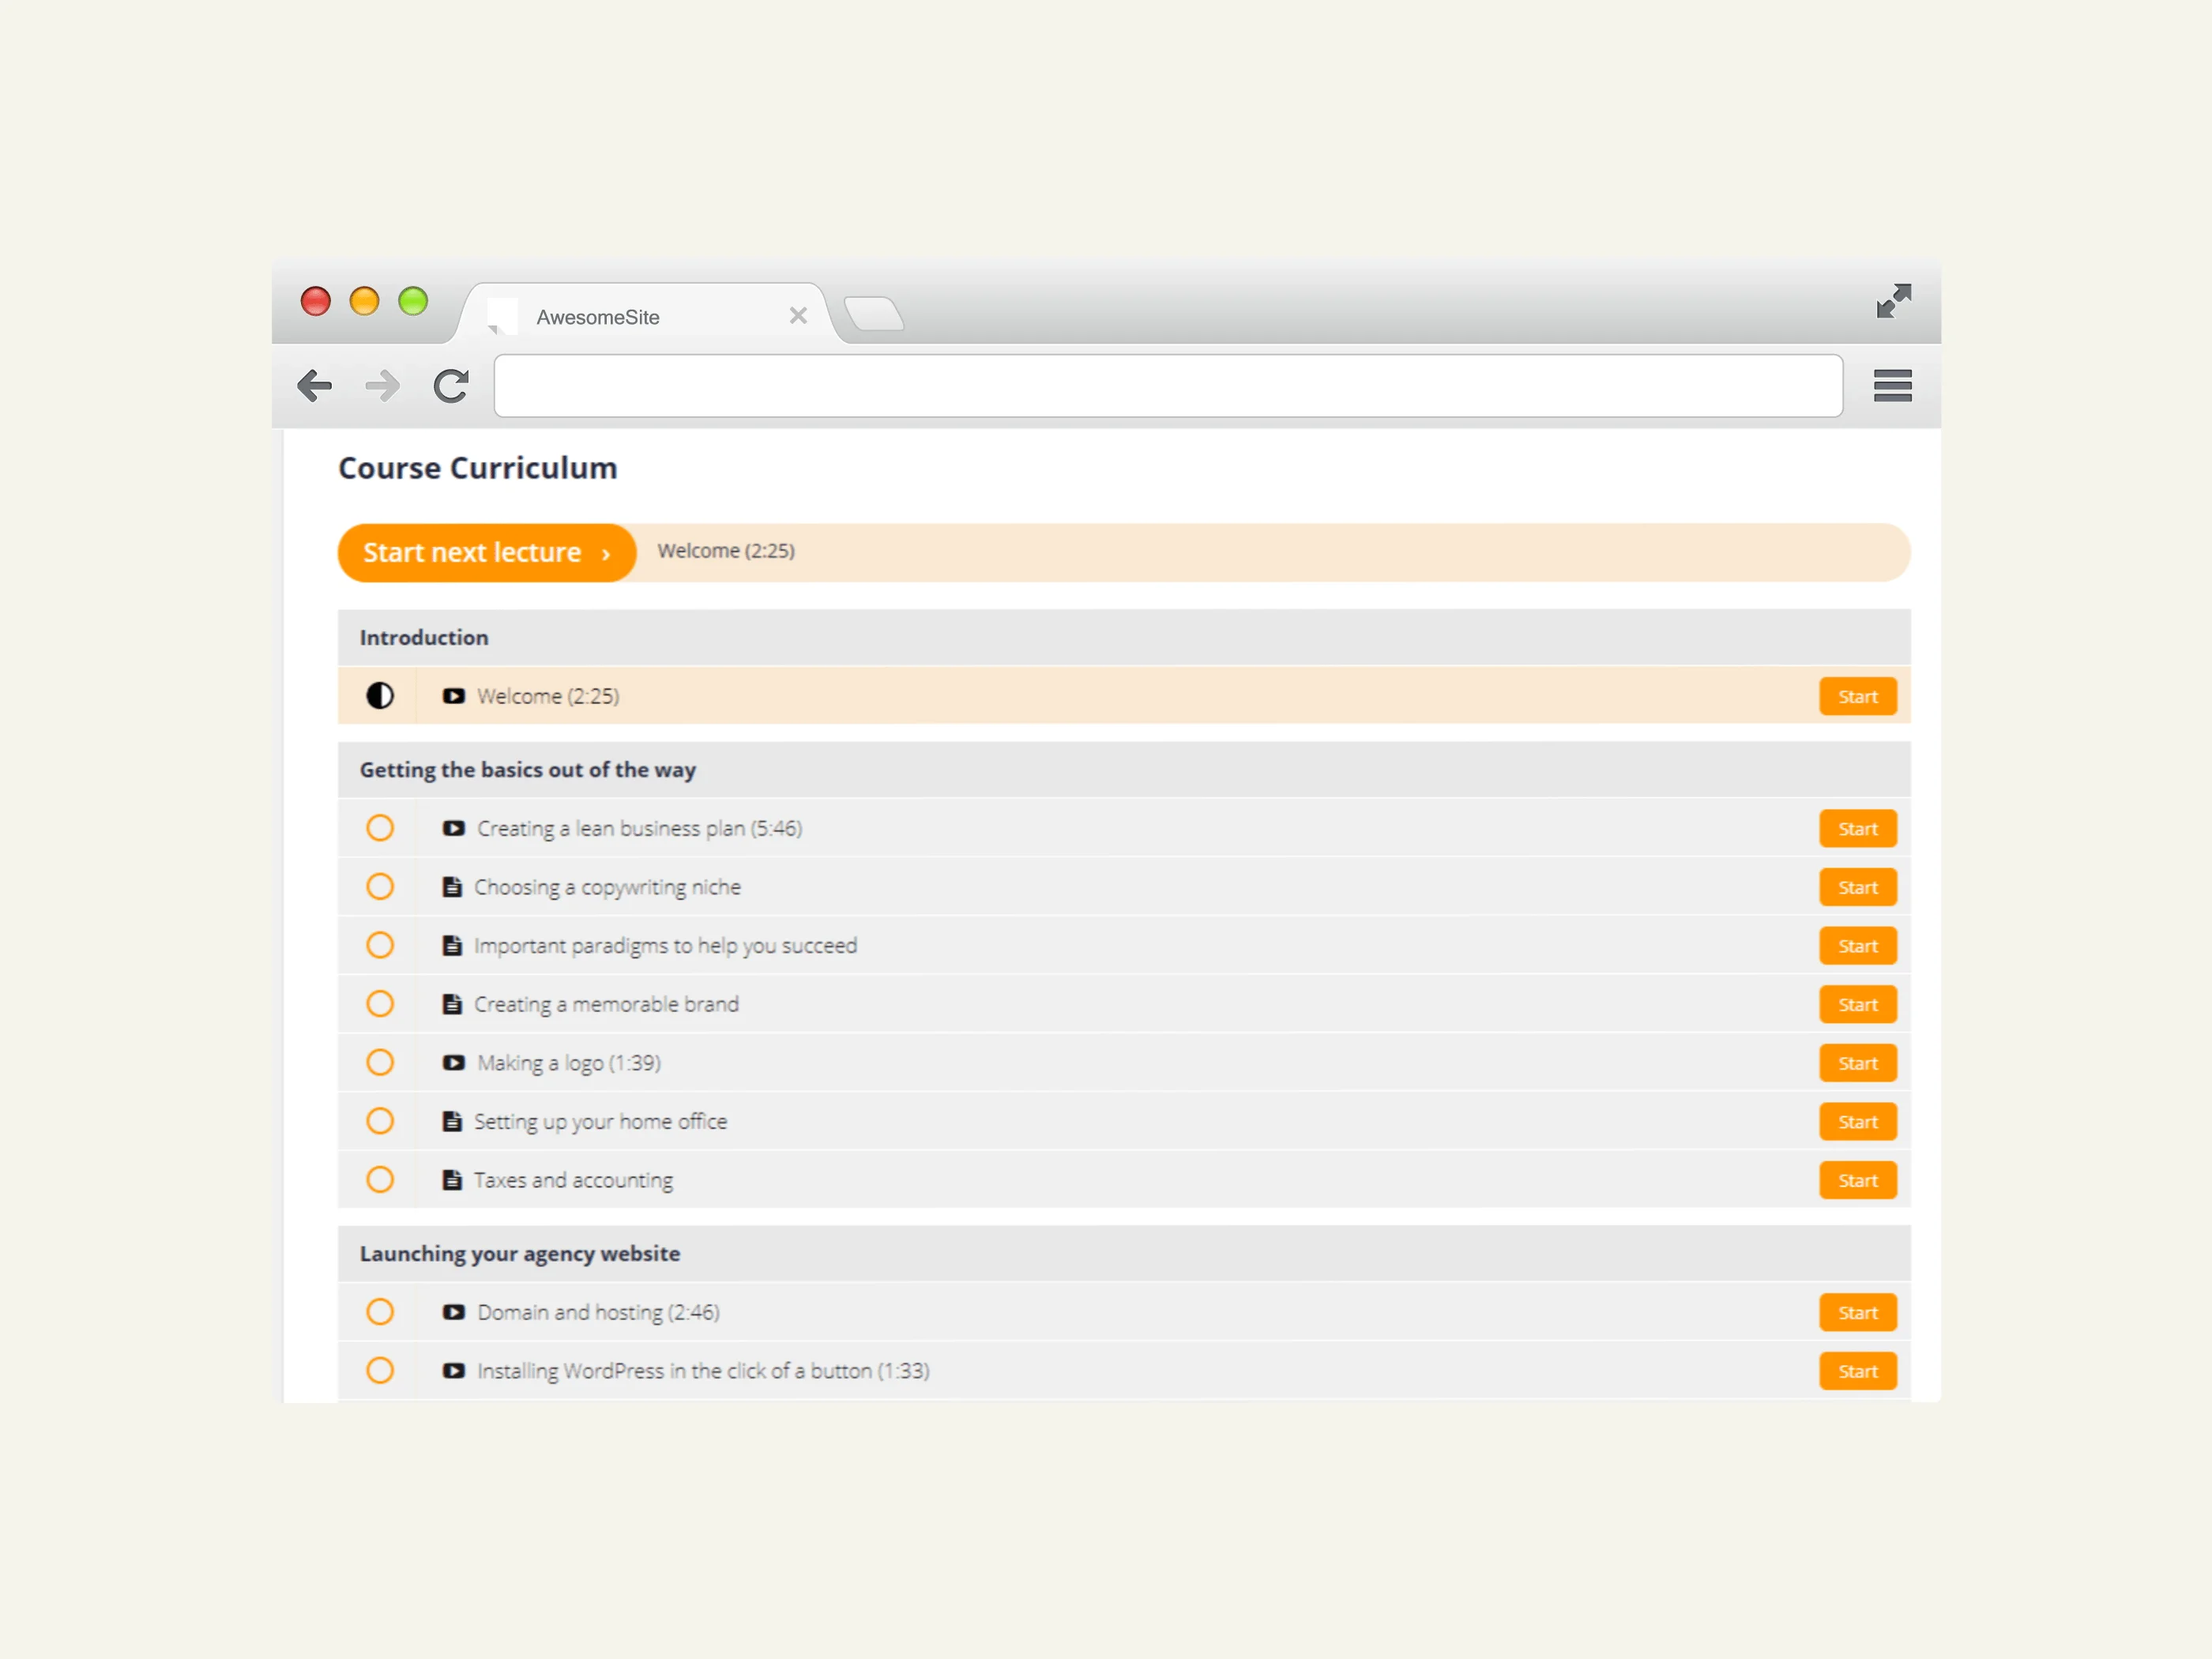Open the browser hamburger menu
2212x1659 pixels.
click(x=1892, y=386)
